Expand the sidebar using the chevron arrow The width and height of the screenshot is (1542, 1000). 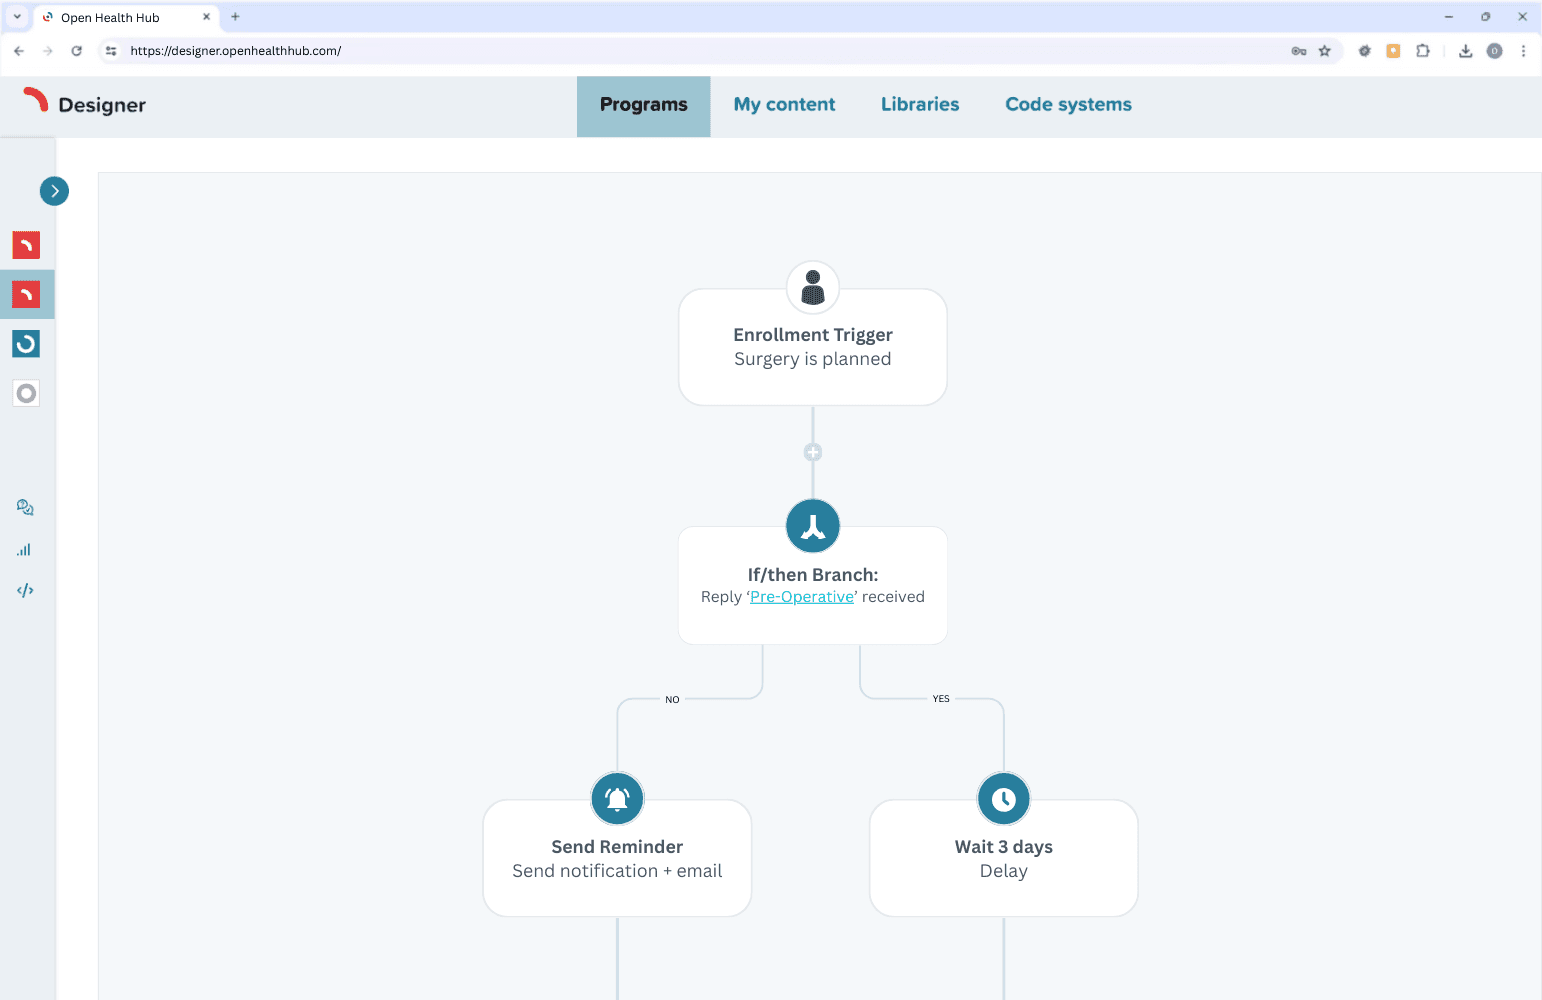point(54,190)
